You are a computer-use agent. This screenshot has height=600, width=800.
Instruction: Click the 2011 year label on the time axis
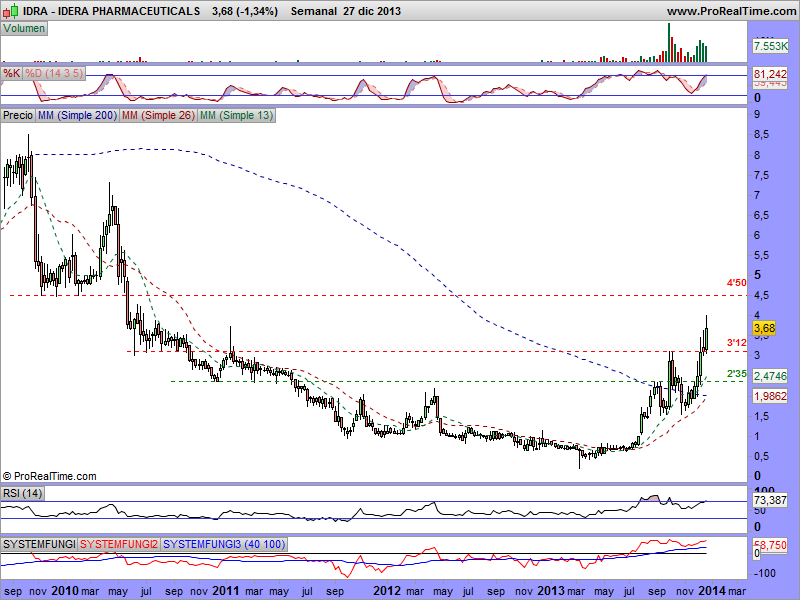[225, 591]
